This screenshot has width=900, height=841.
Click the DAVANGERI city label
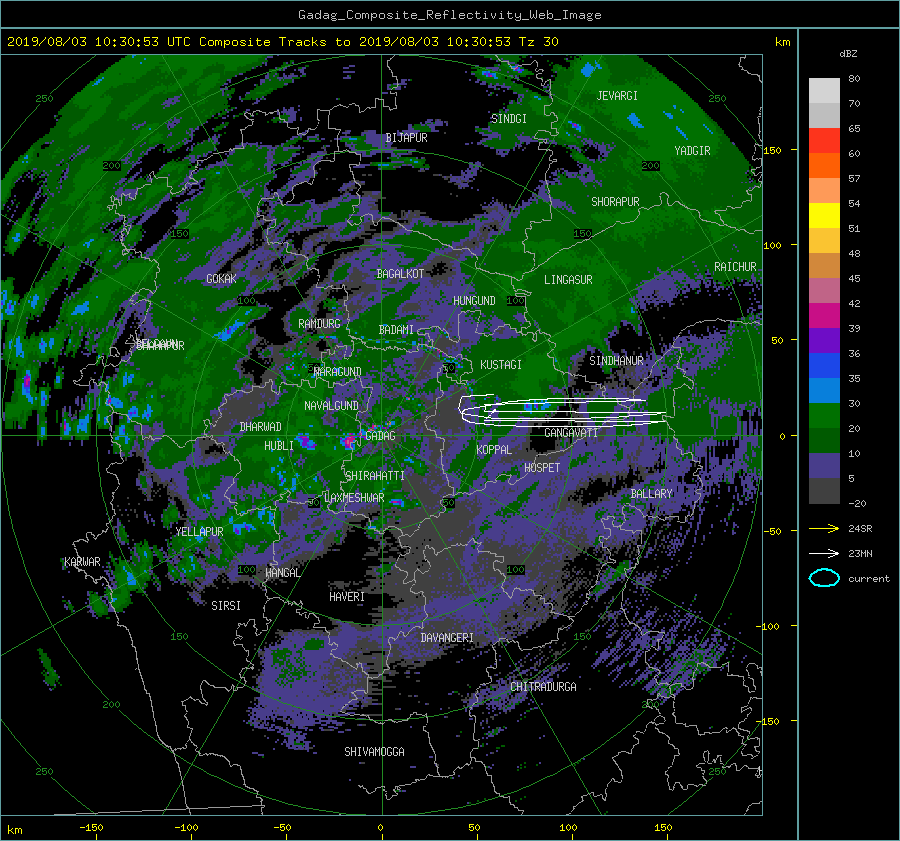click(x=447, y=638)
